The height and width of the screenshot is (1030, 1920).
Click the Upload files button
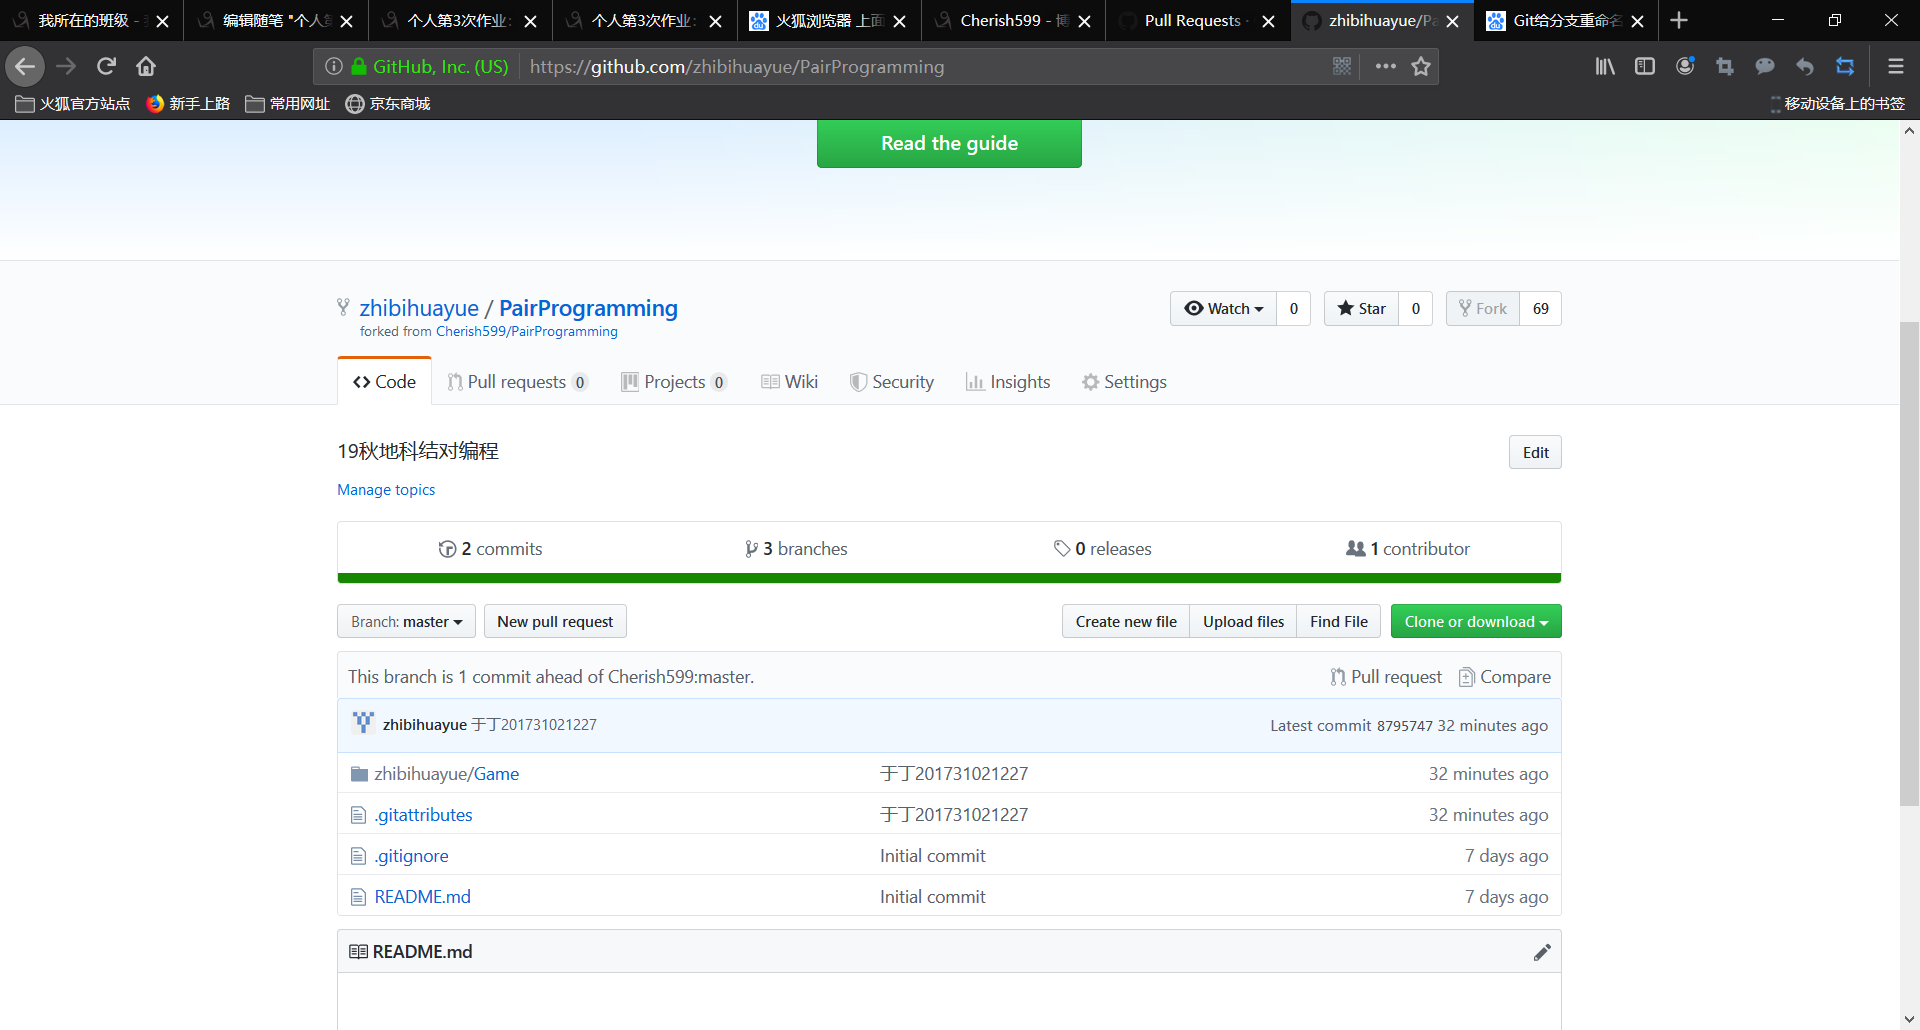pyautogui.click(x=1243, y=621)
